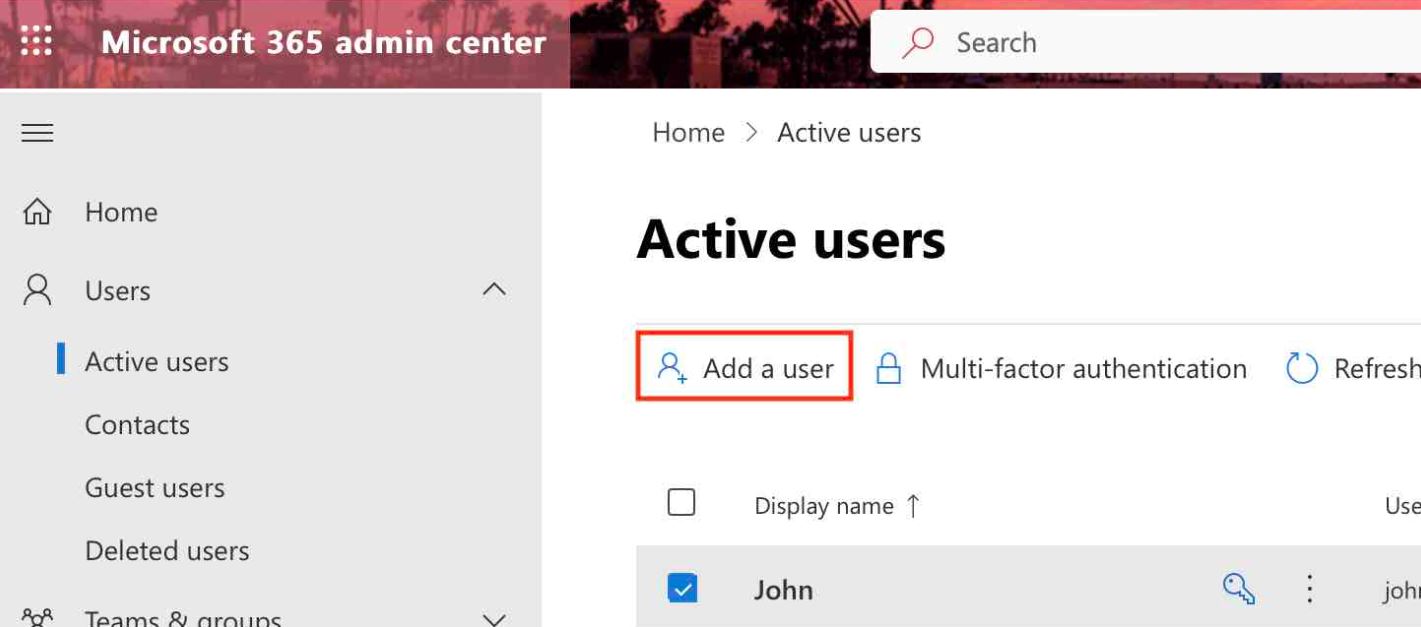Screen dimensions: 1421x627
Task: Click the Users person icon in sidebar
Action: tap(37, 291)
